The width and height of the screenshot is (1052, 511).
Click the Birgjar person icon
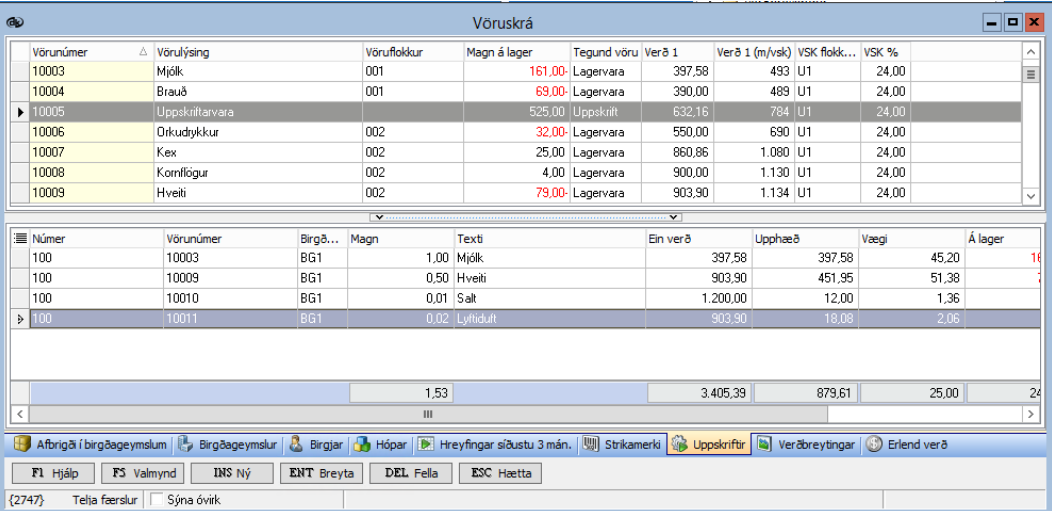pos(296,444)
